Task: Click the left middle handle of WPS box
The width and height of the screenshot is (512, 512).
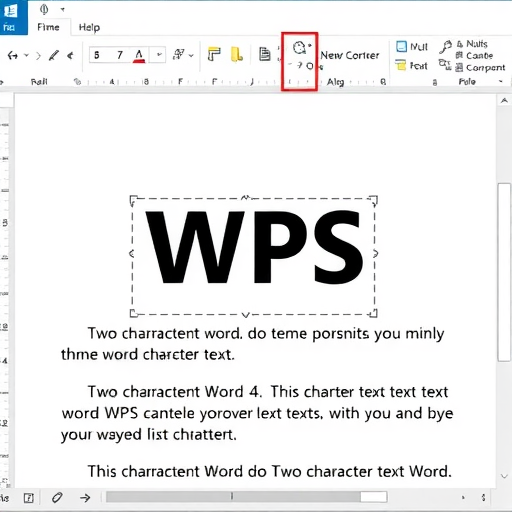Action: click(132, 254)
